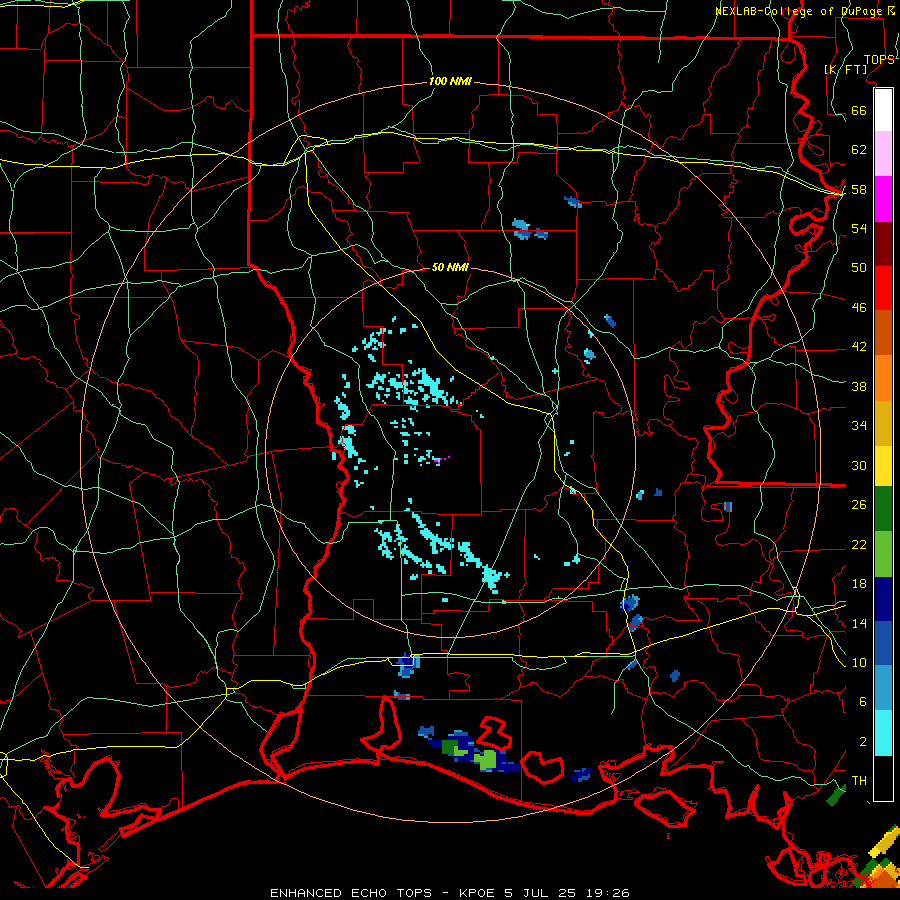
Task: Click the dark green 30 kft swatch
Action: coord(883,509)
